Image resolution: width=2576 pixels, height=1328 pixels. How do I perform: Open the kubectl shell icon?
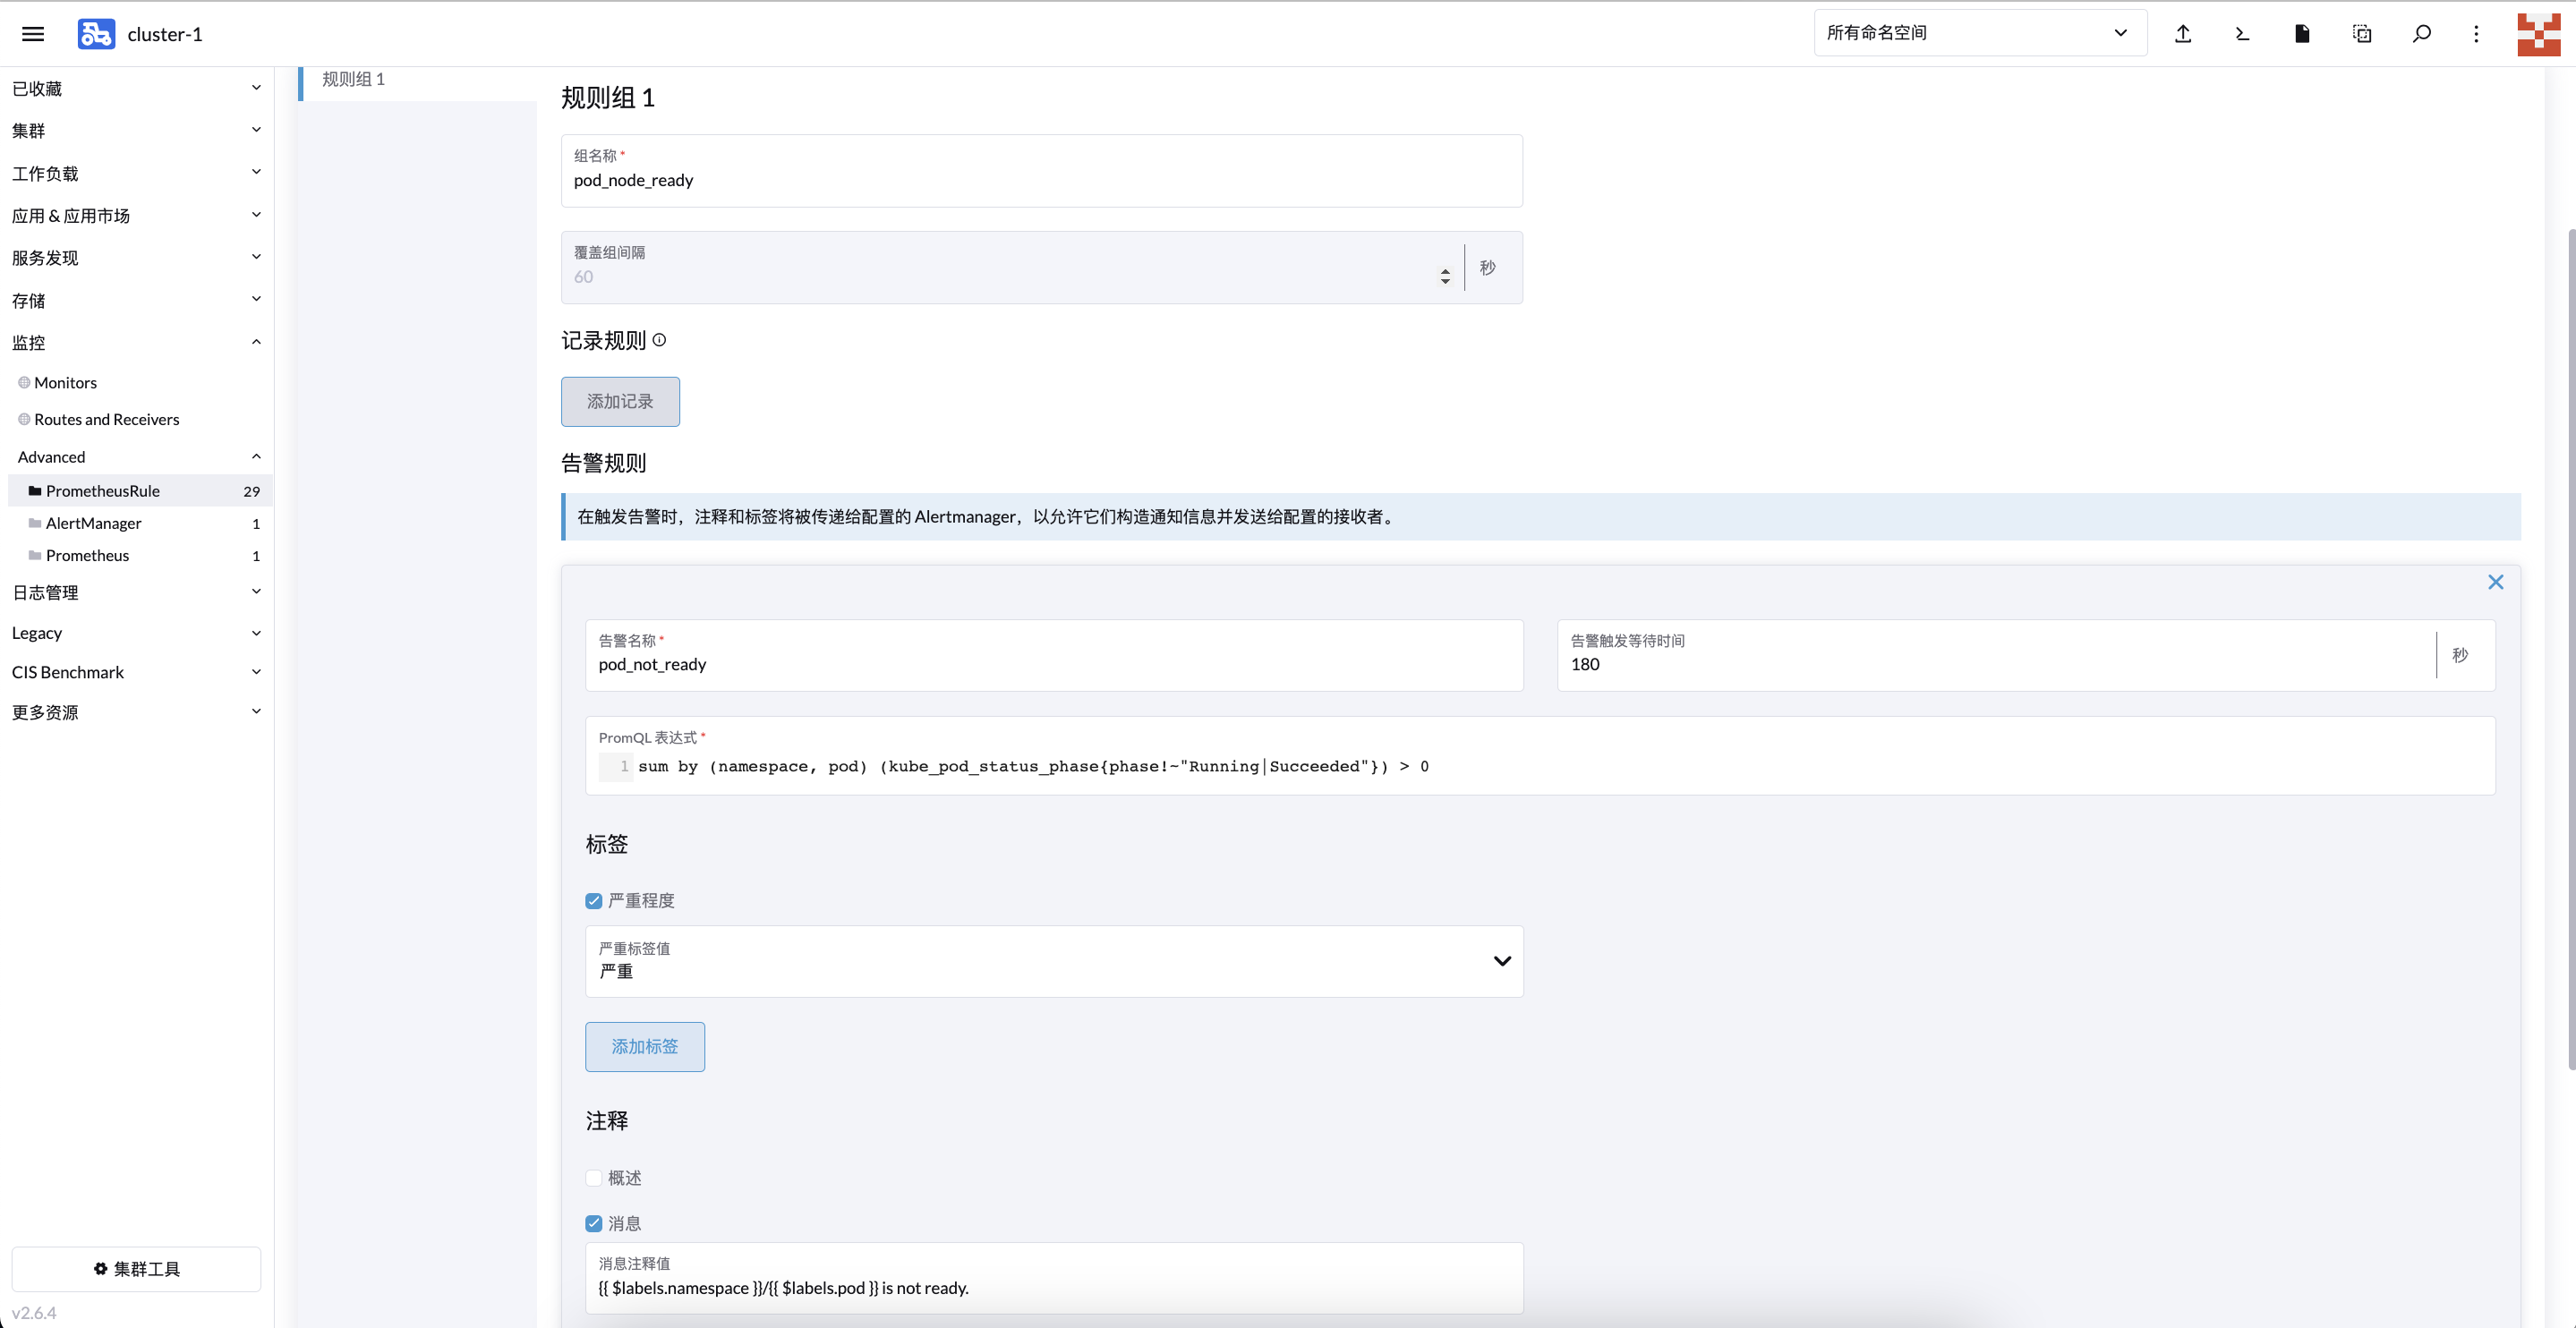[x=2242, y=34]
